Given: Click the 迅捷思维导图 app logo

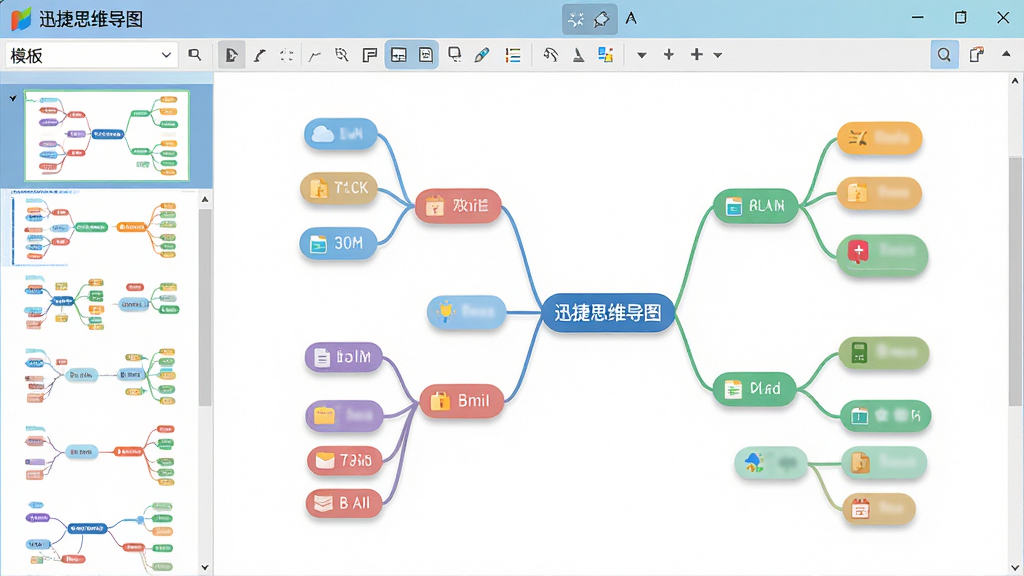Looking at the screenshot, I should pos(21,19).
